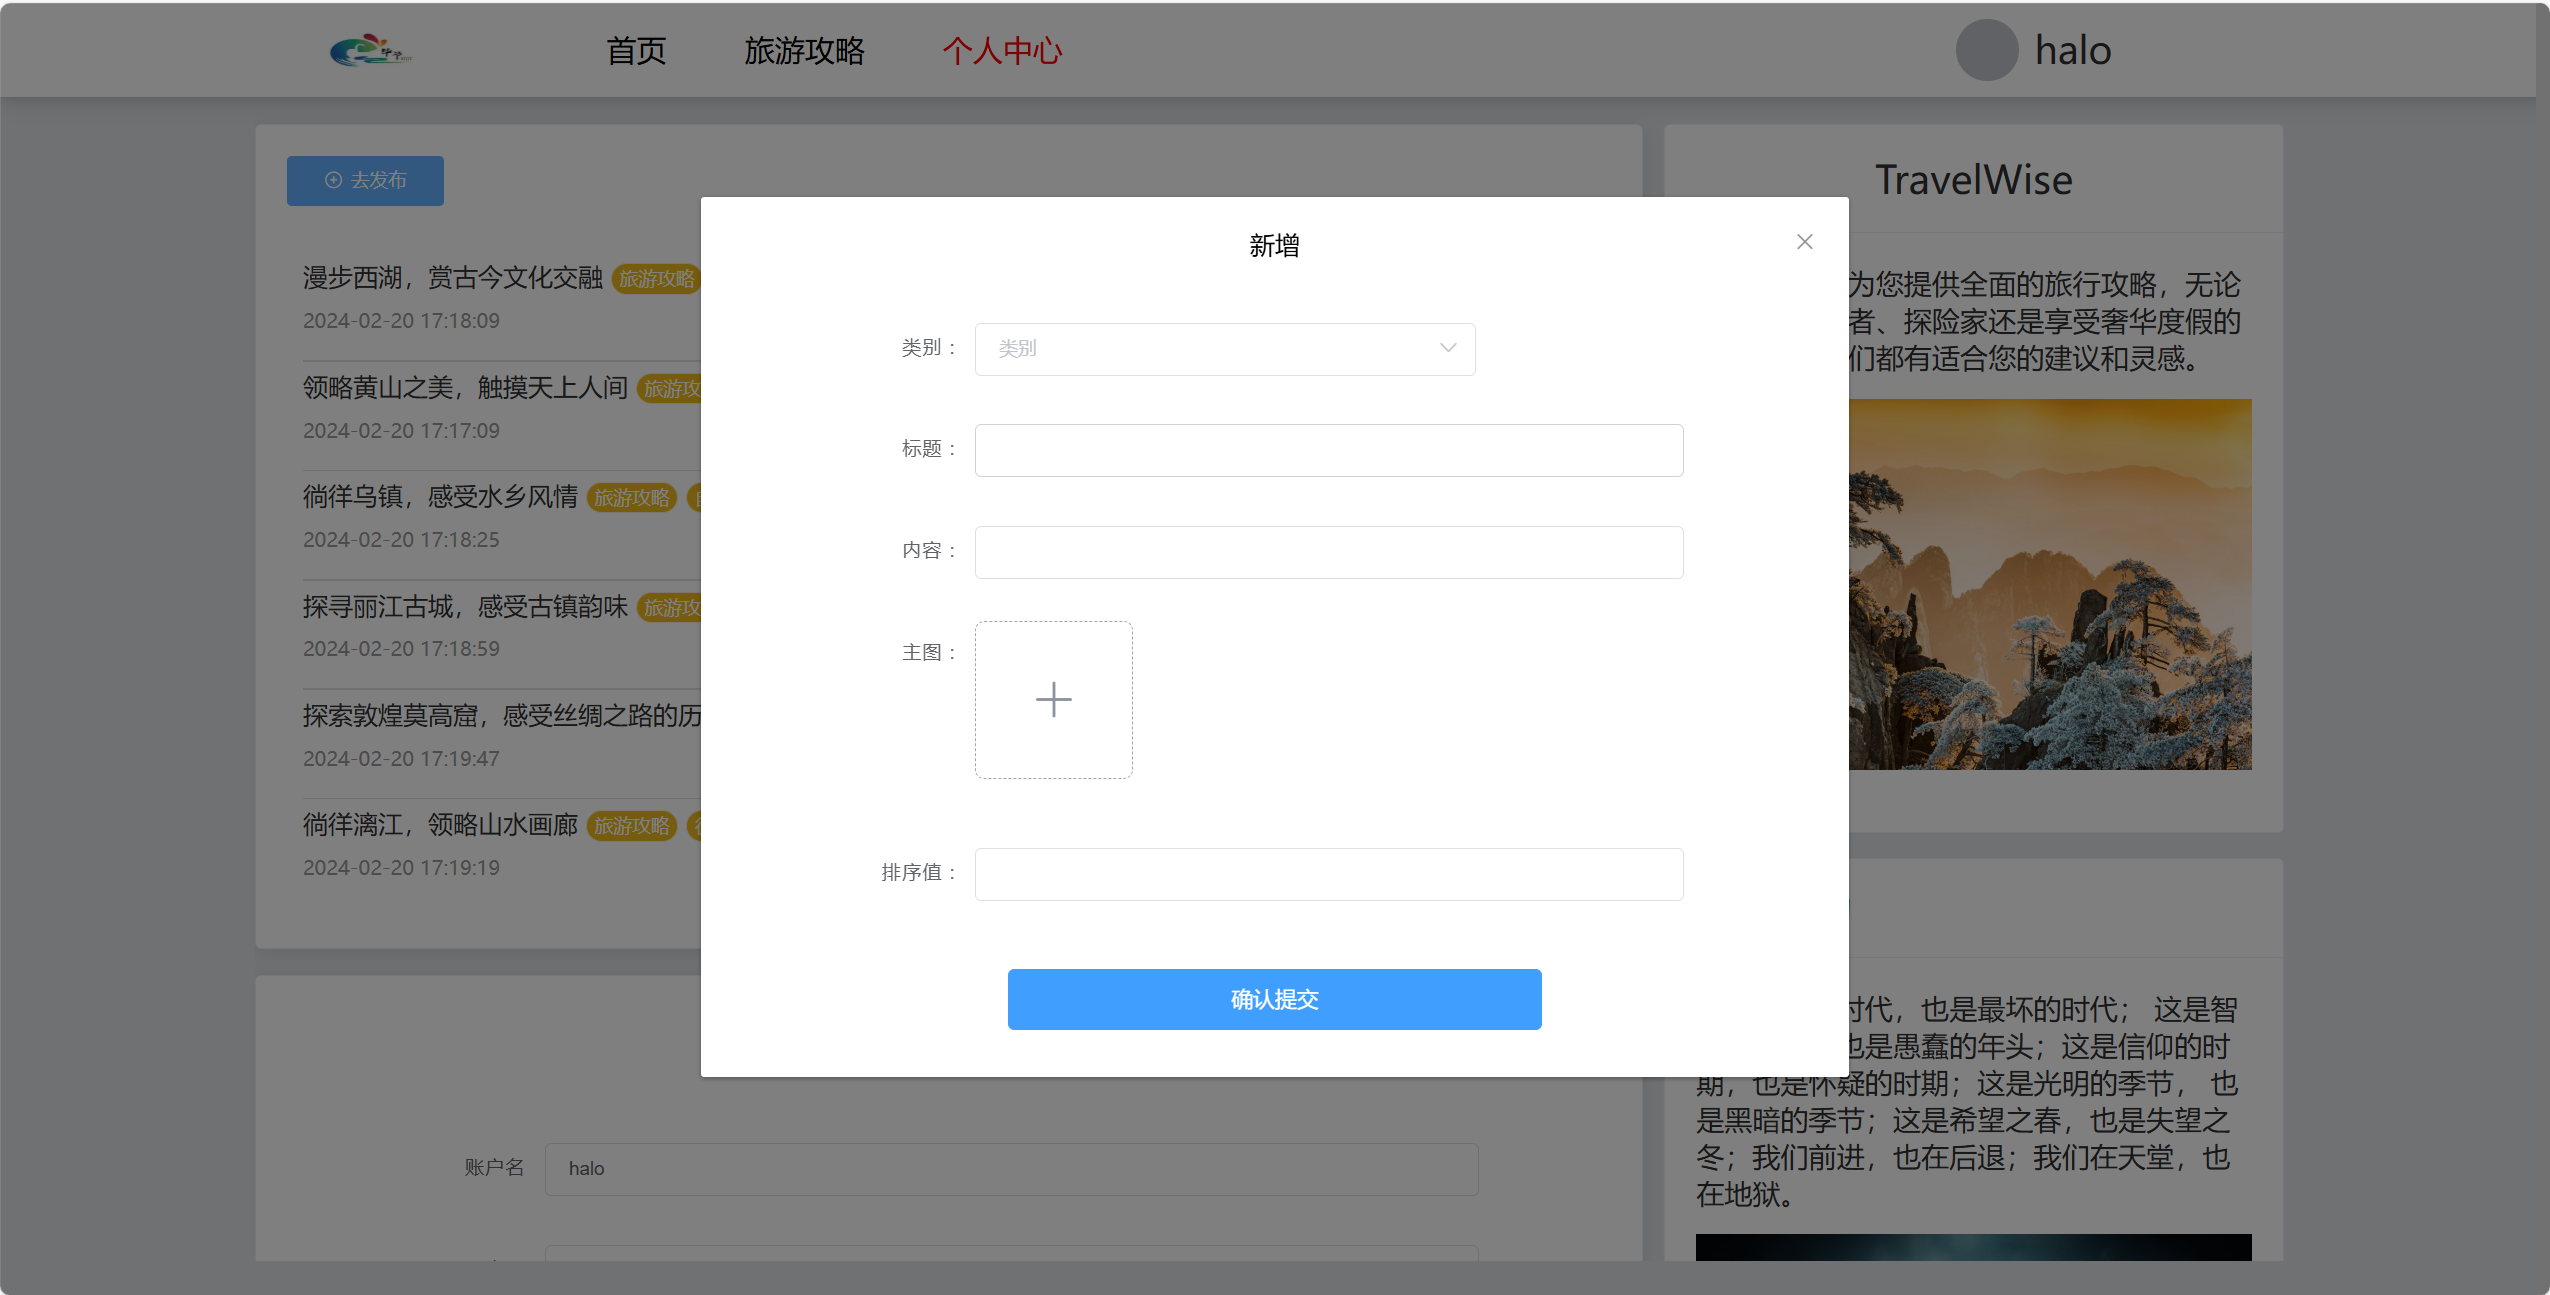Click the halo username in header
Screen dimensions: 2550x1295
tap(2072, 51)
